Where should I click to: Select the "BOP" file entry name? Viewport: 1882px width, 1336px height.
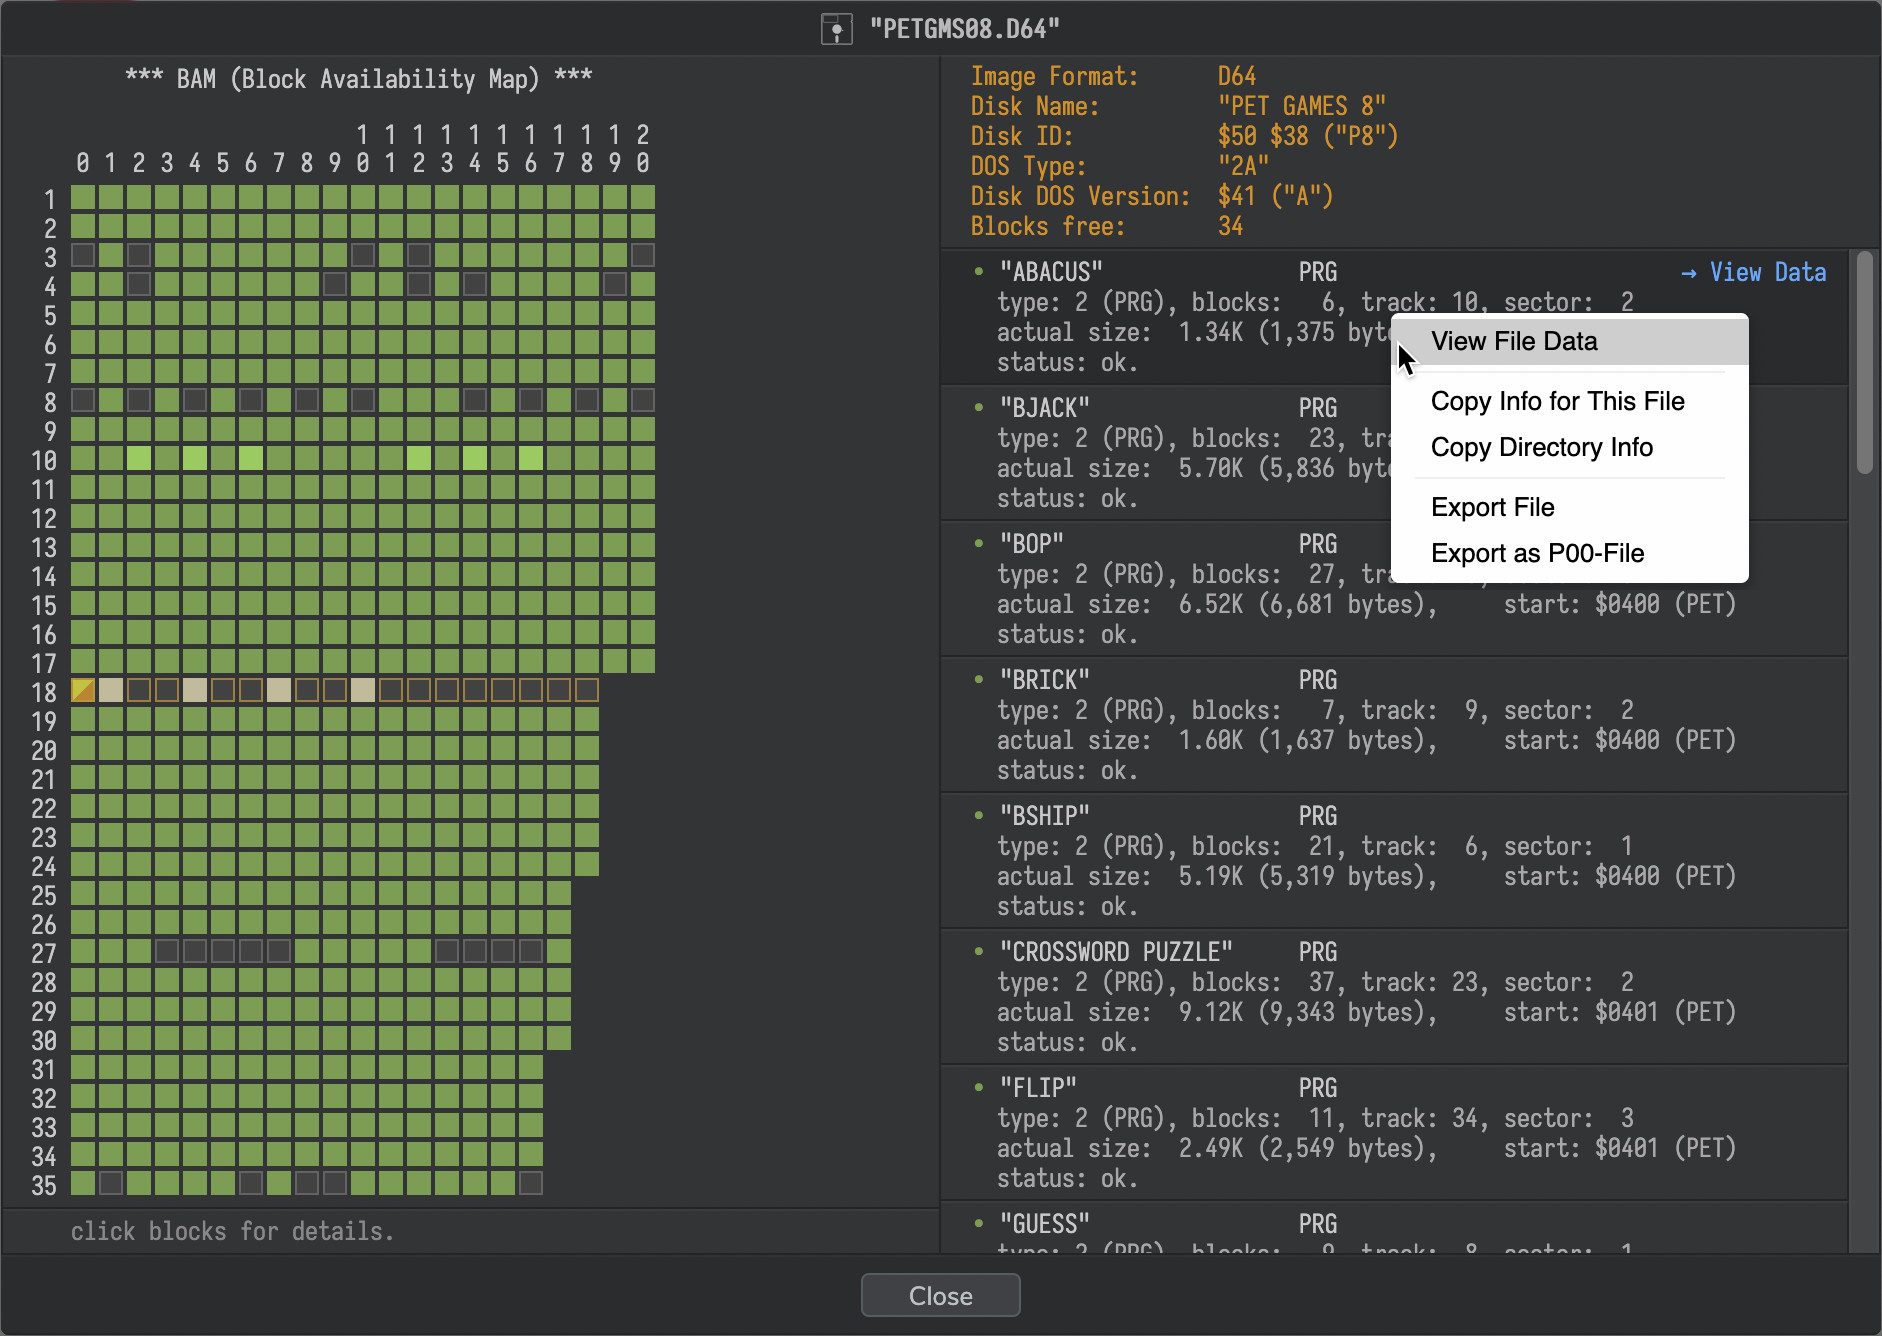click(x=1032, y=545)
